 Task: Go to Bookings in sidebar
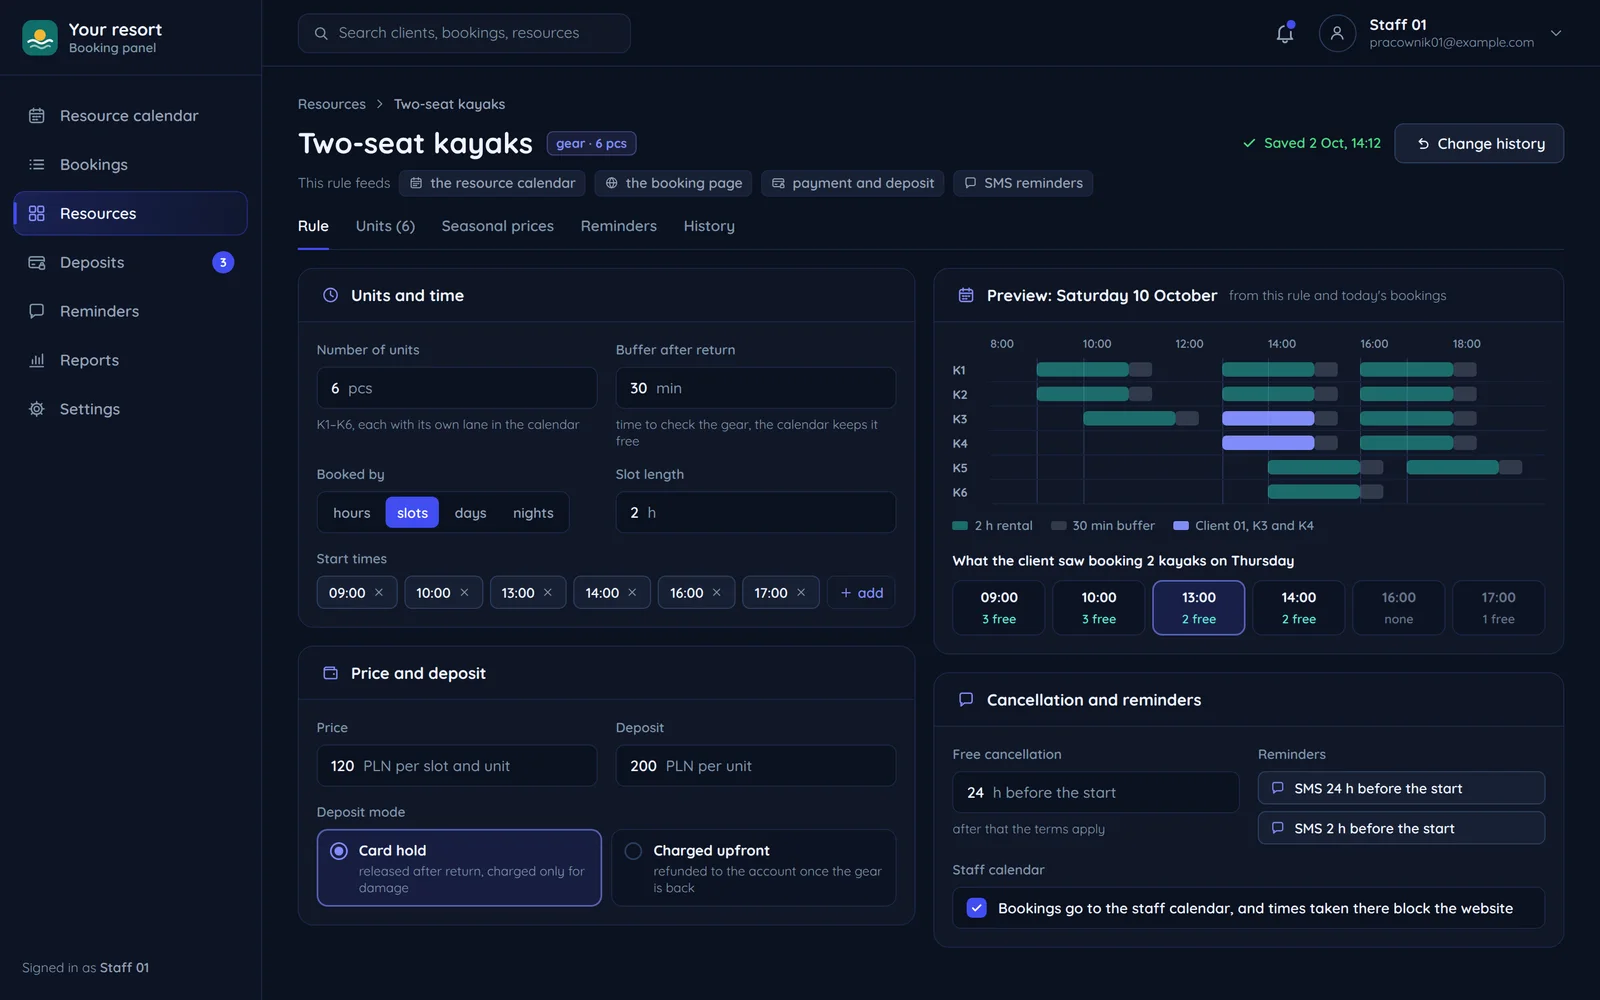pyautogui.click(x=130, y=165)
